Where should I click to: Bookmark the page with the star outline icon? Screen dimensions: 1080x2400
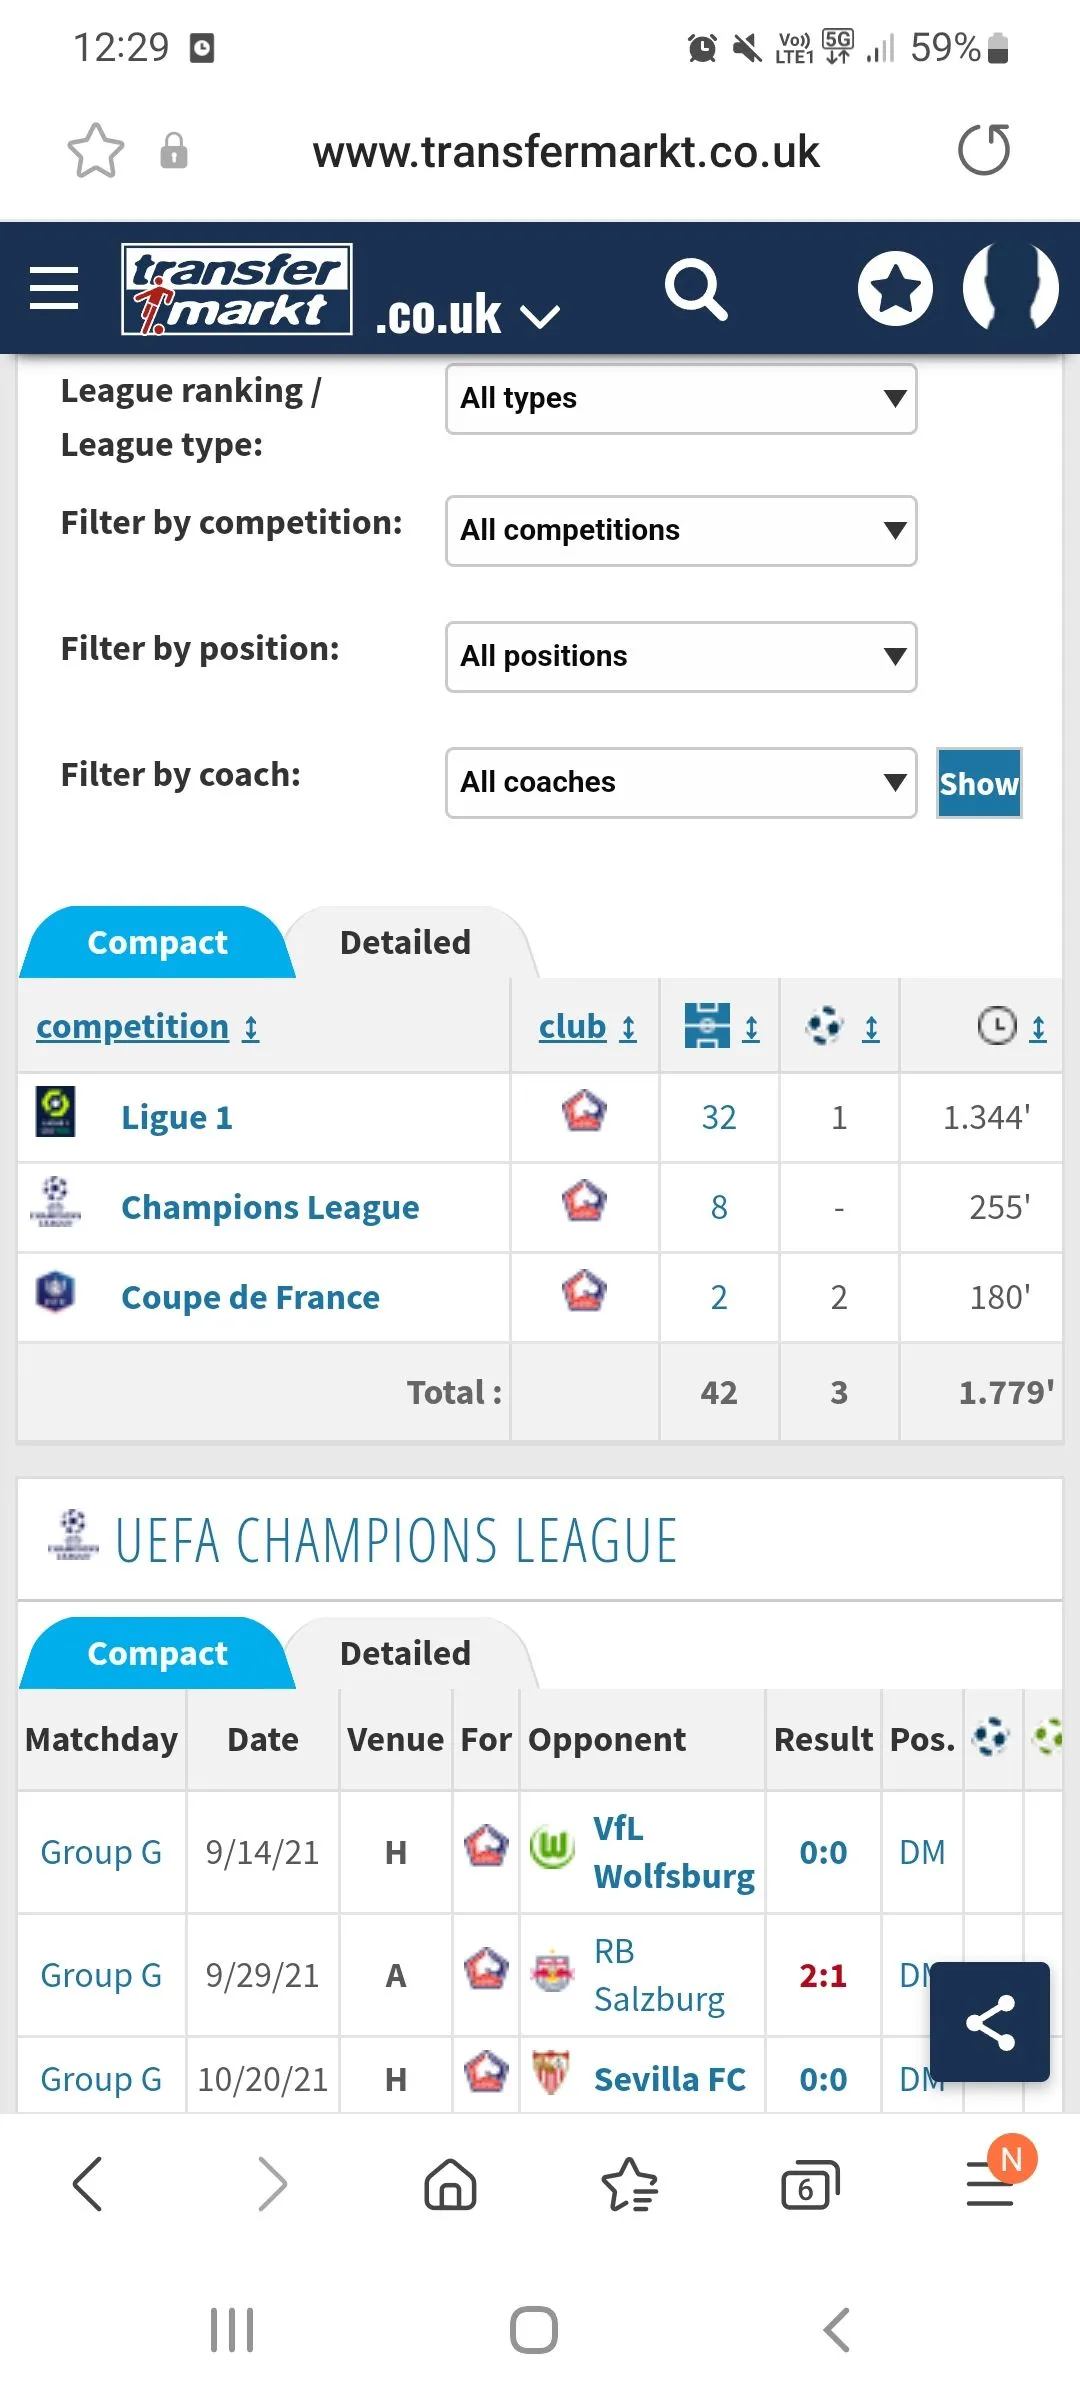96,151
